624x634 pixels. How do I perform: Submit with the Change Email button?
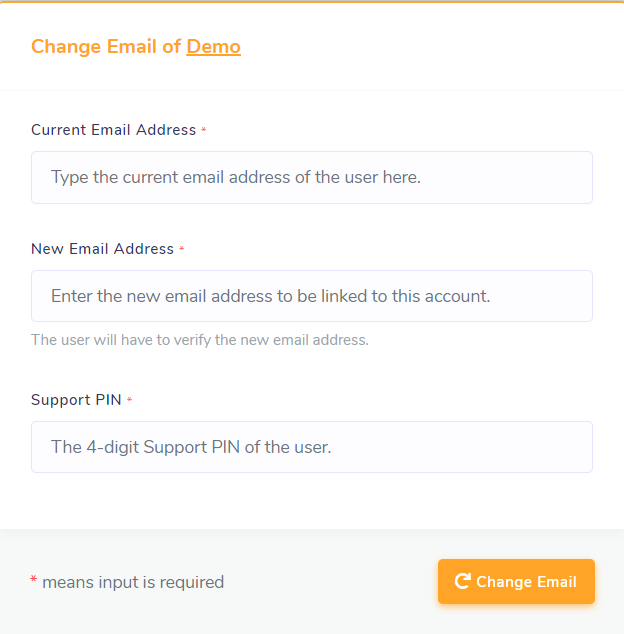[516, 581]
